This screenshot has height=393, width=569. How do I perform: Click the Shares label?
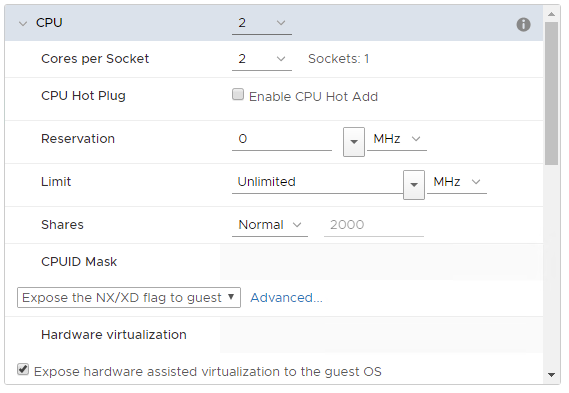coord(62,225)
